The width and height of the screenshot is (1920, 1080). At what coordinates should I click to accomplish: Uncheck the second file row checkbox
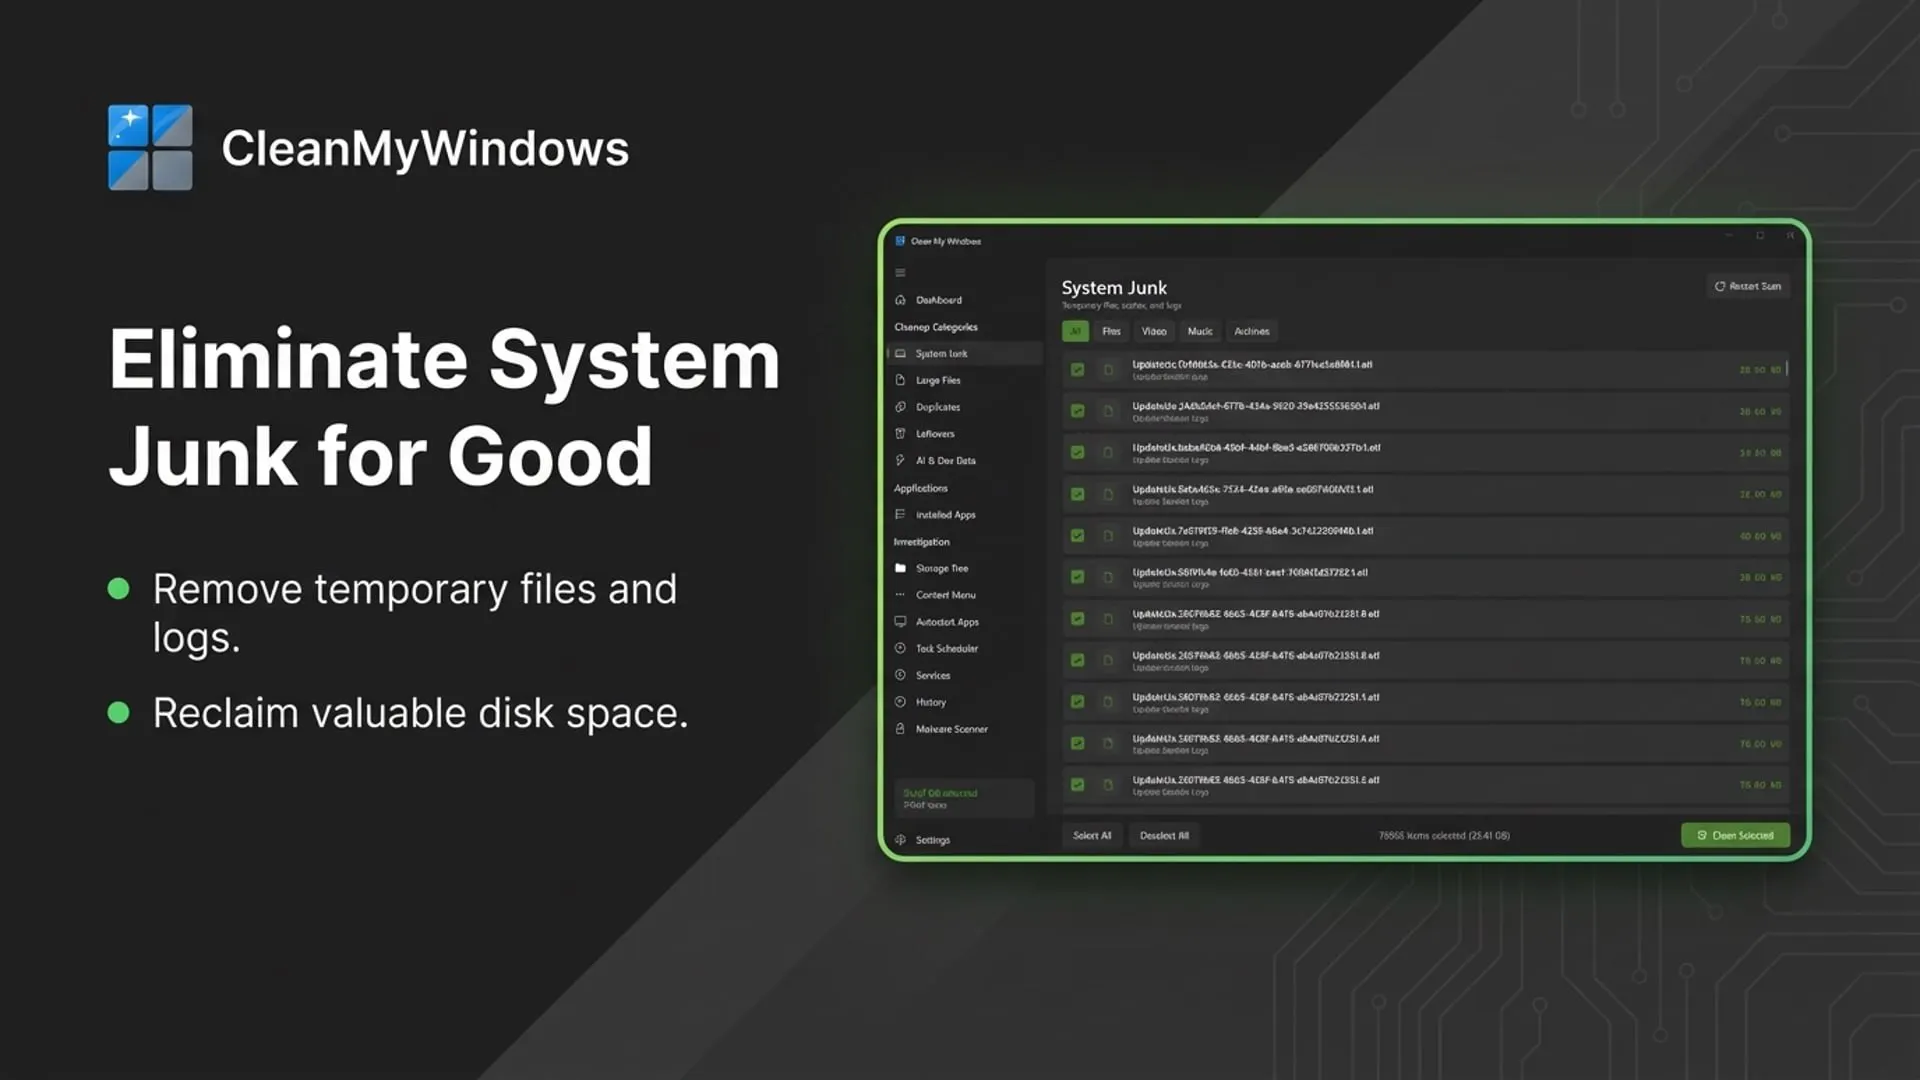pyautogui.click(x=1077, y=411)
